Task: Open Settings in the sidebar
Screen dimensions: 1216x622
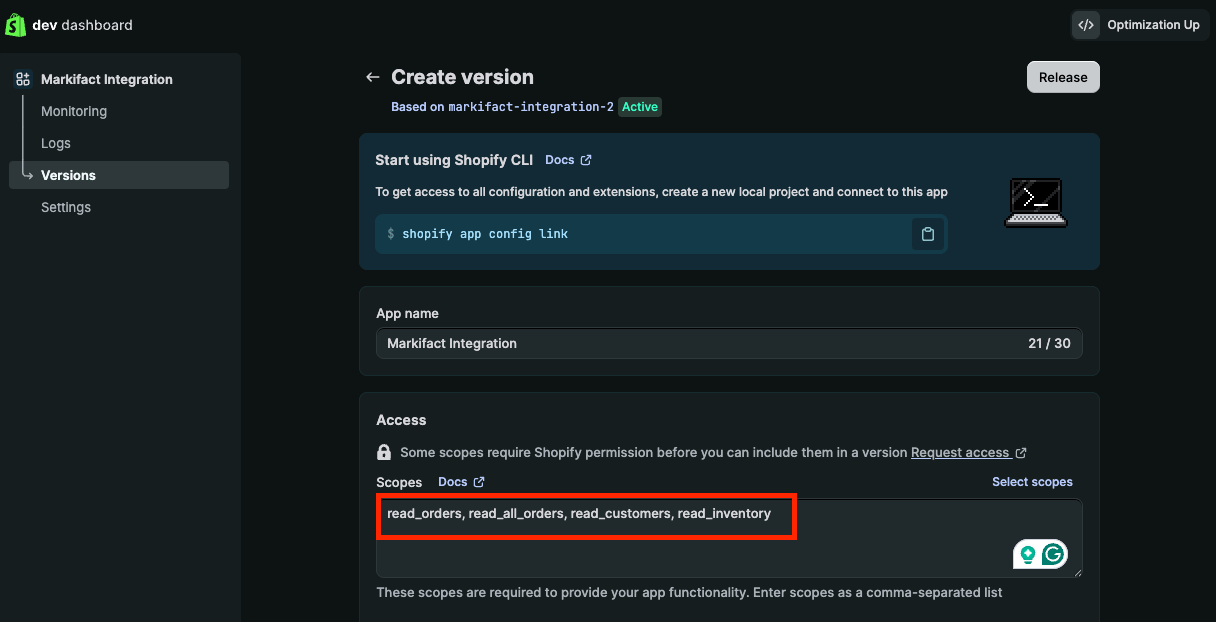Action: (x=66, y=207)
